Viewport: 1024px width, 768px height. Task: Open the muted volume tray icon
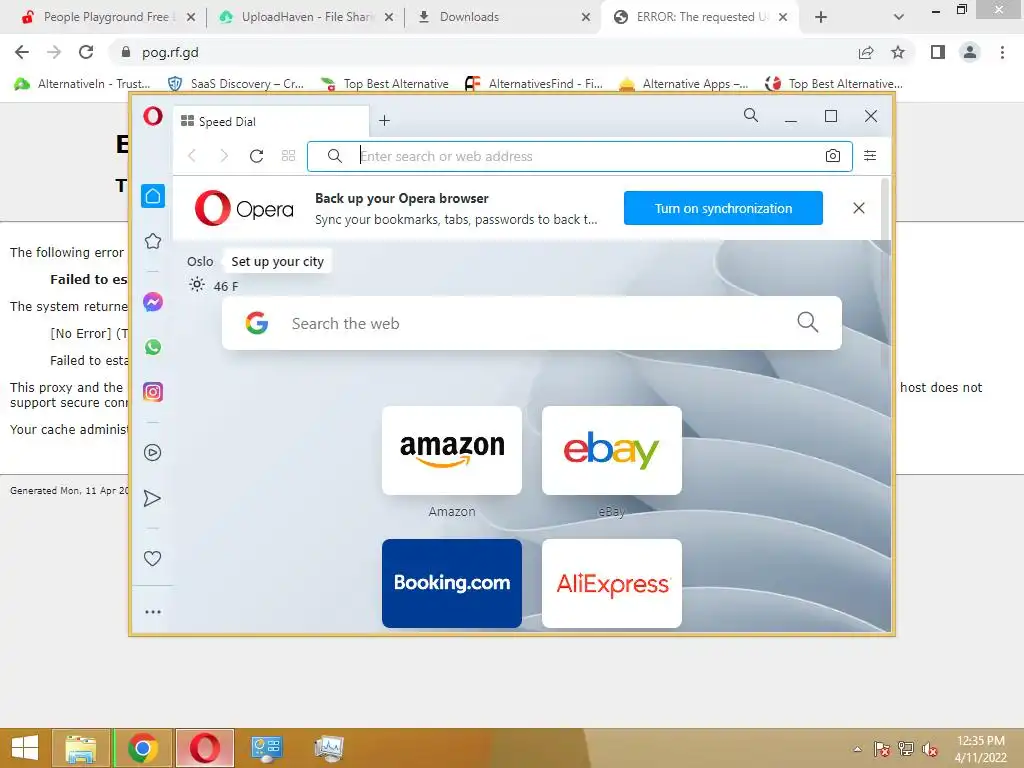[930, 749]
